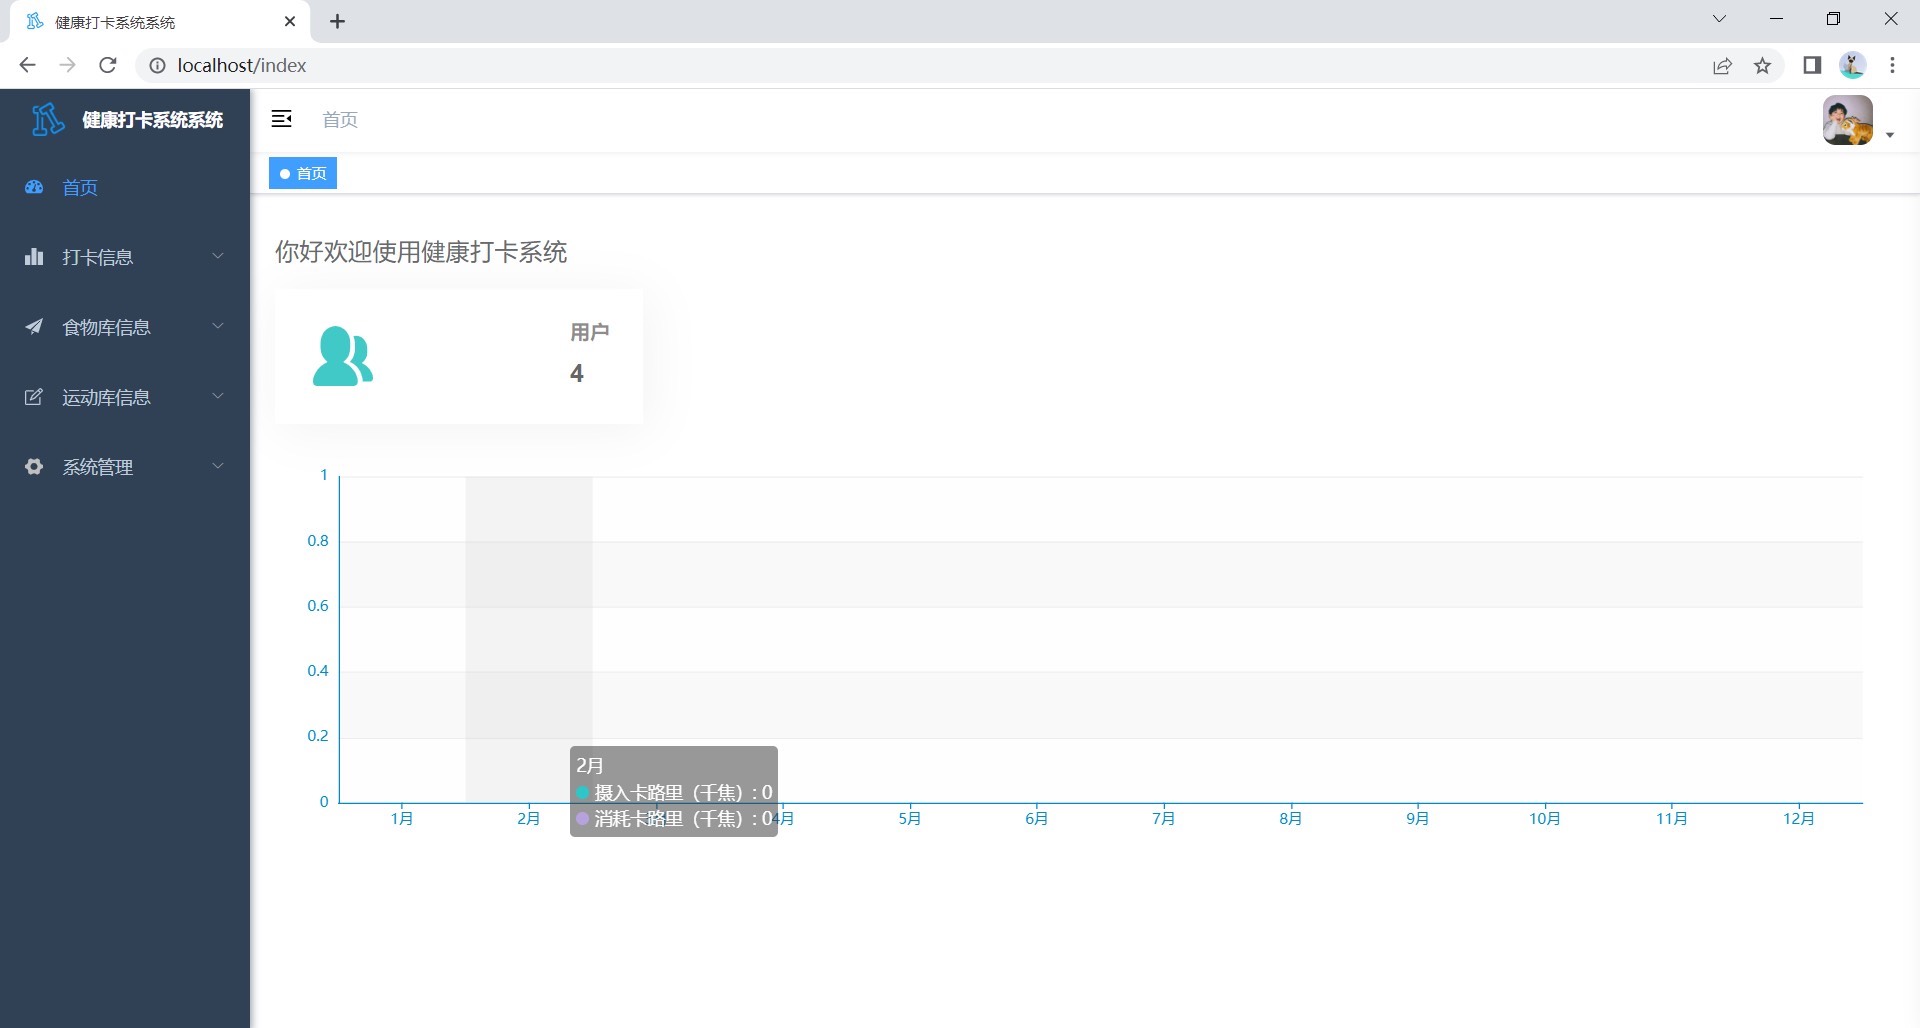Click the 首页 breadcrumb link
The width and height of the screenshot is (1920, 1028).
click(x=340, y=119)
